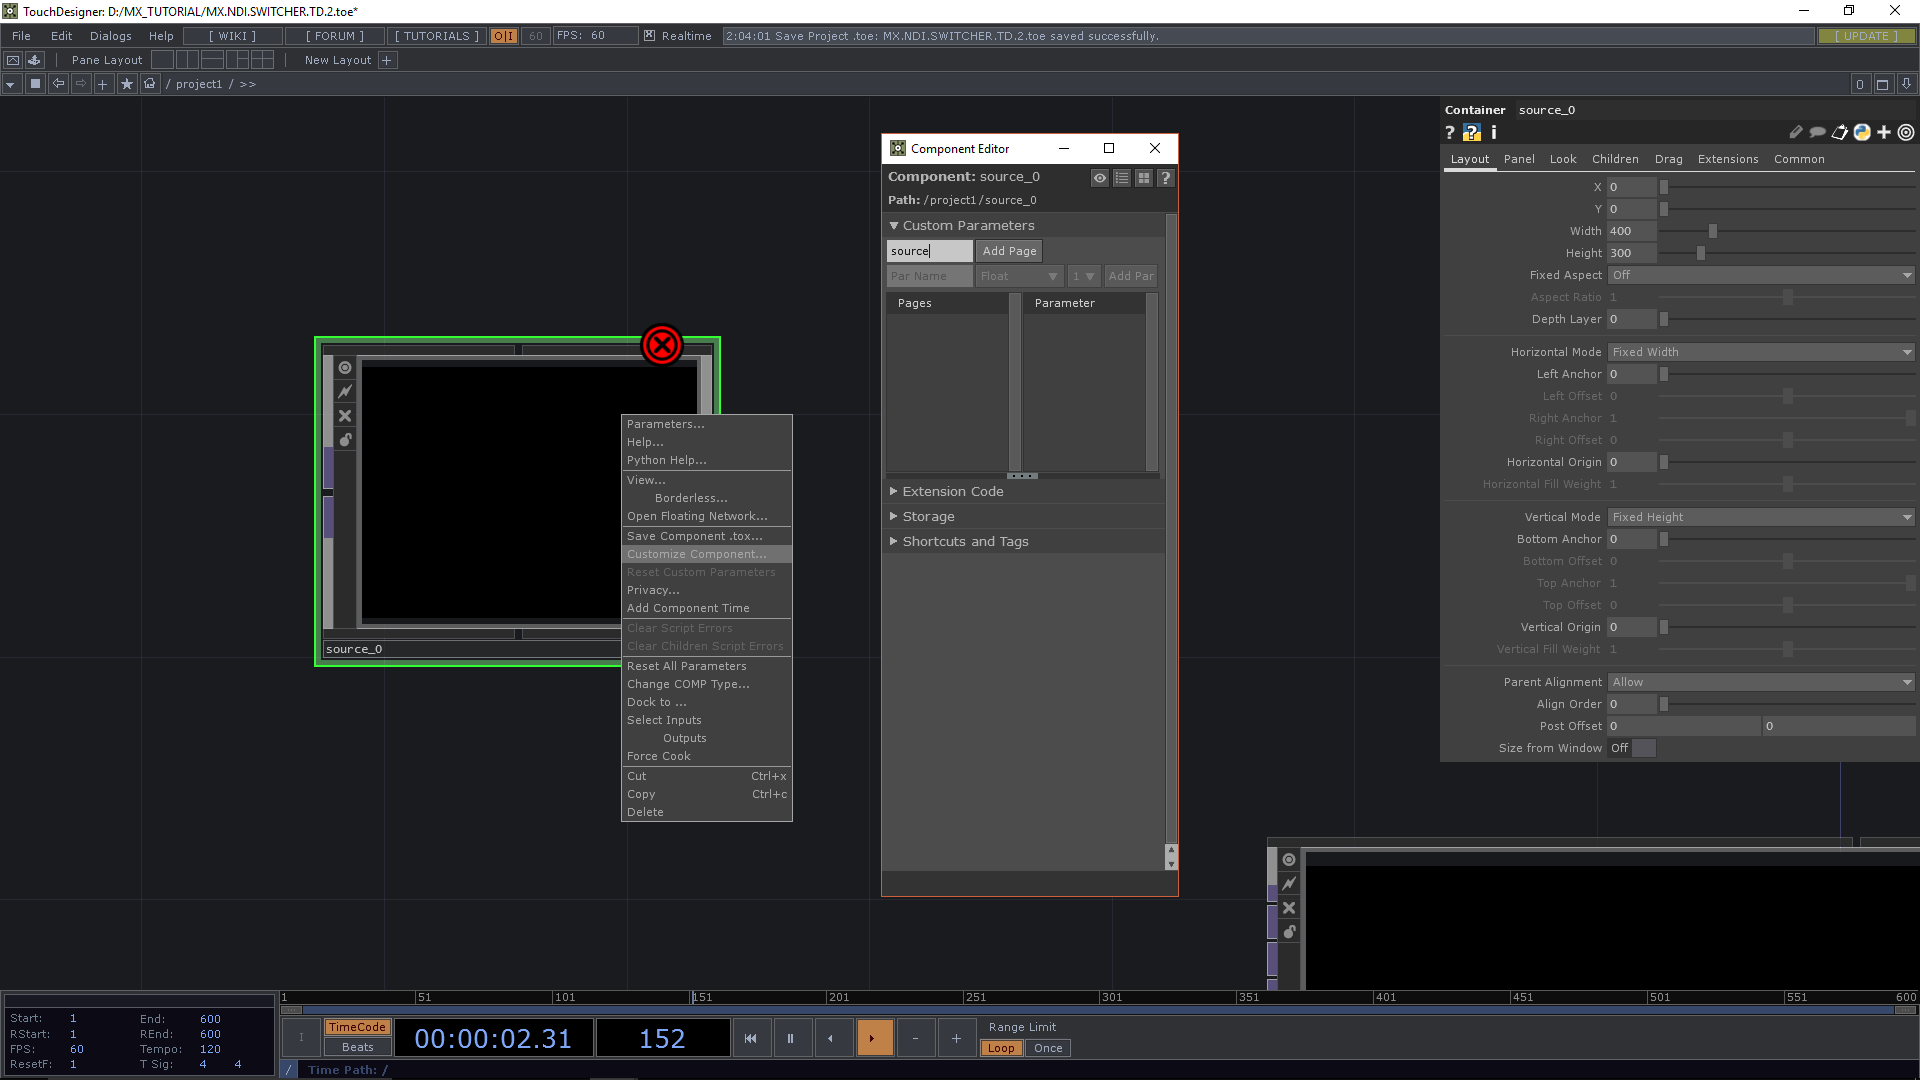The height and width of the screenshot is (1080, 1920).
Task: Open Dialogs menu
Action: click(x=111, y=36)
